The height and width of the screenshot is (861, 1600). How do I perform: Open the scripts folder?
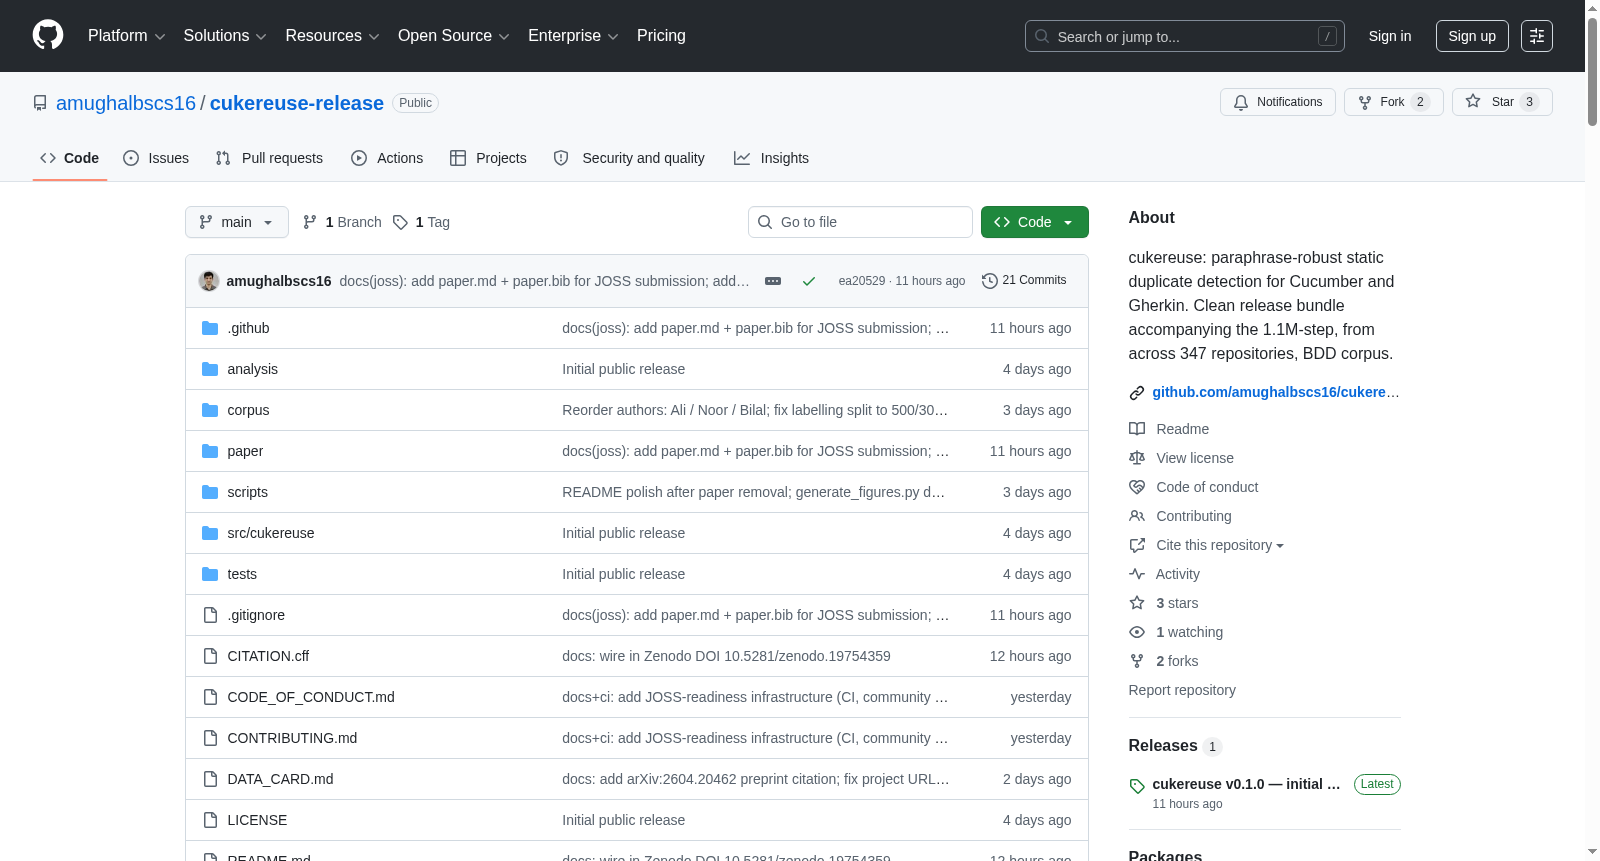point(247,492)
